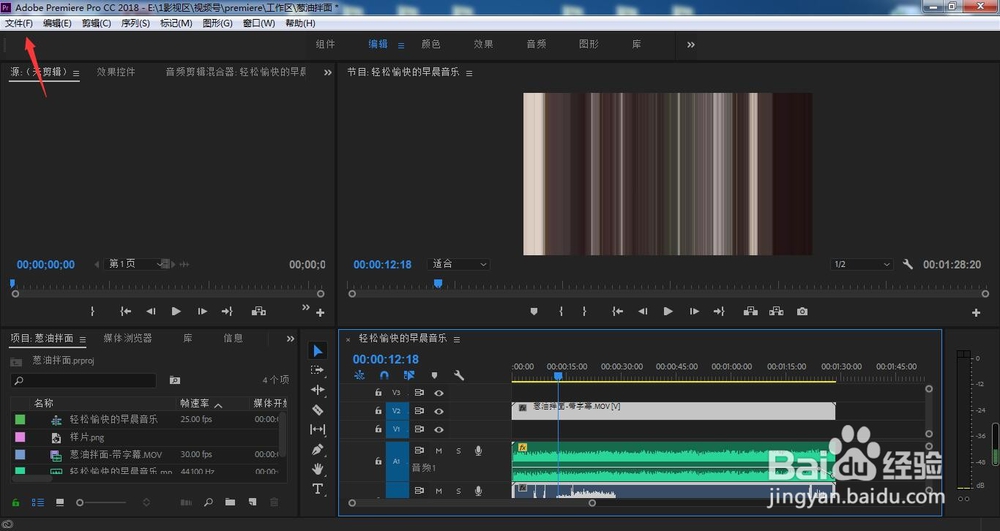The height and width of the screenshot is (531, 1000).
Task: Open the 适合 zoom level dropdown
Action: pos(460,264)
